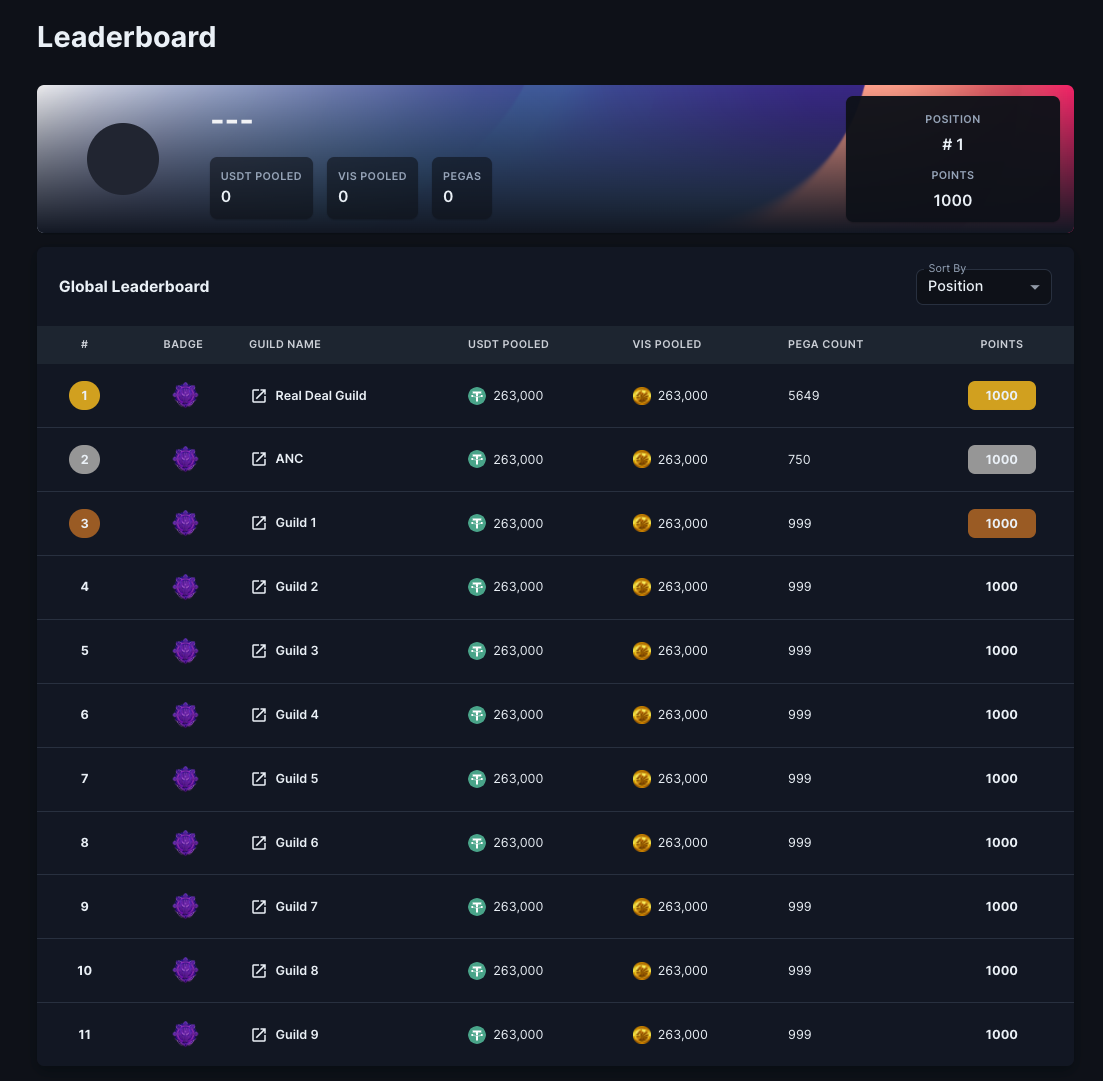
Task: Click the VIS amount 263,000 in Guild 8 row
Action: pos(683,971)
